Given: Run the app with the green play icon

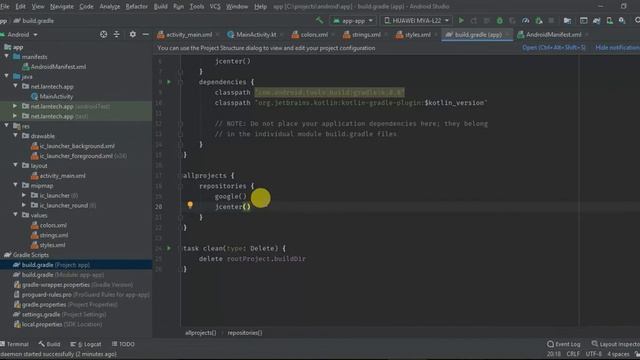Looking at the screenshot, I should coord(461,20).
